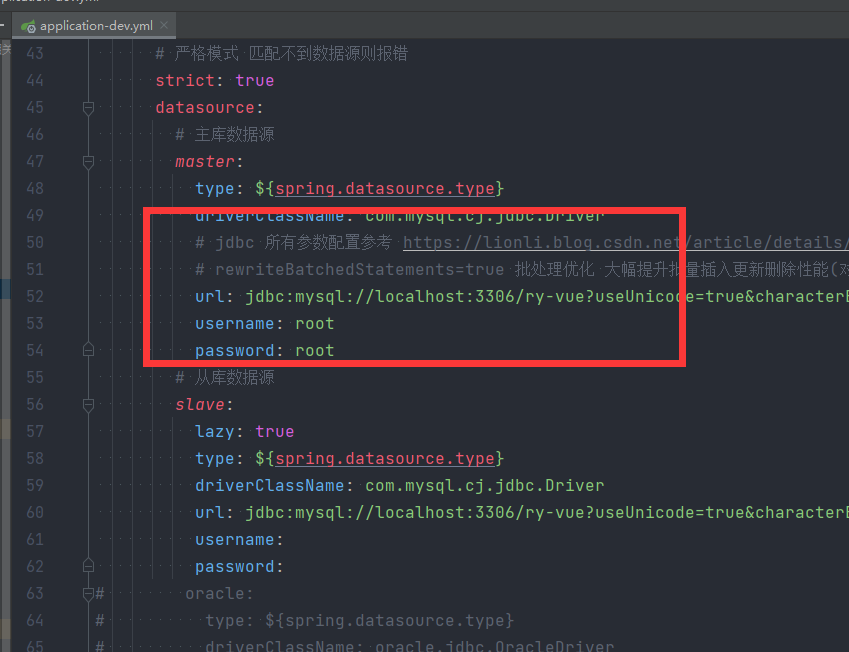Click the 'username' key on line 53
Screen dimensions: 849x652
point(234,324)
